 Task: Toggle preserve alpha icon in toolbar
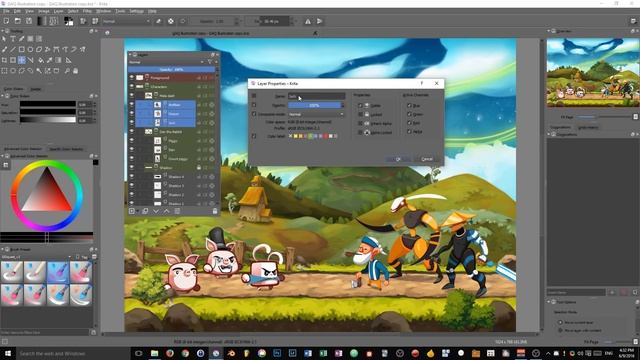[x=171, y=21]
